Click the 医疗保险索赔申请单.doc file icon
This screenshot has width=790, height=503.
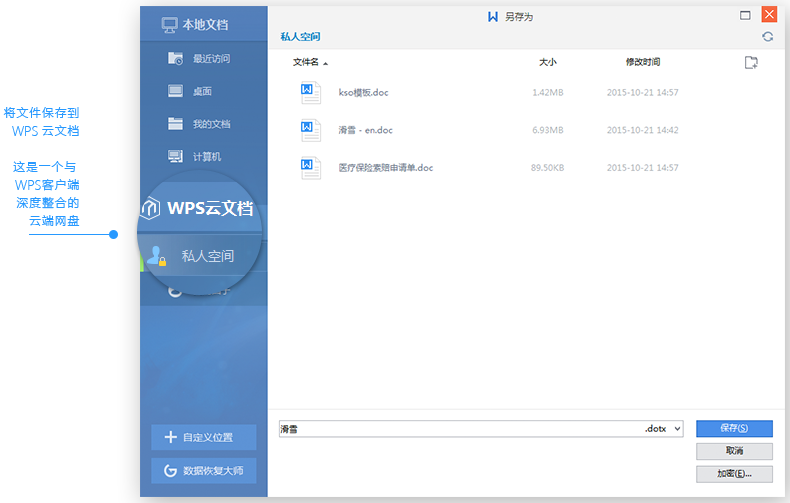click(x=310, y=168)
